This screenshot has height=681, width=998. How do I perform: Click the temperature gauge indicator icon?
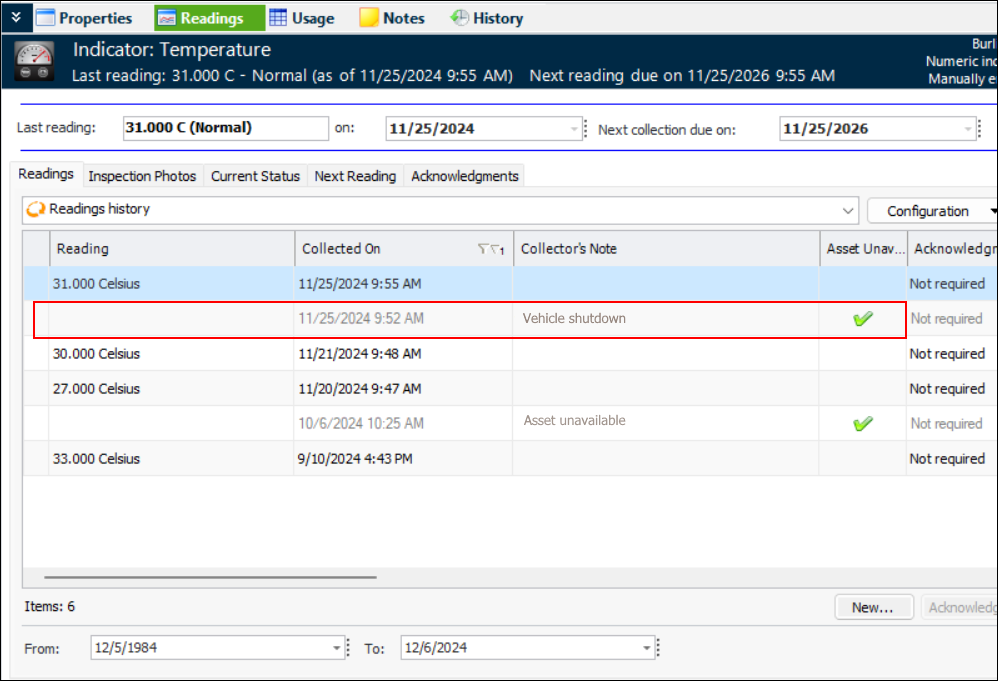tap(35, 62)
